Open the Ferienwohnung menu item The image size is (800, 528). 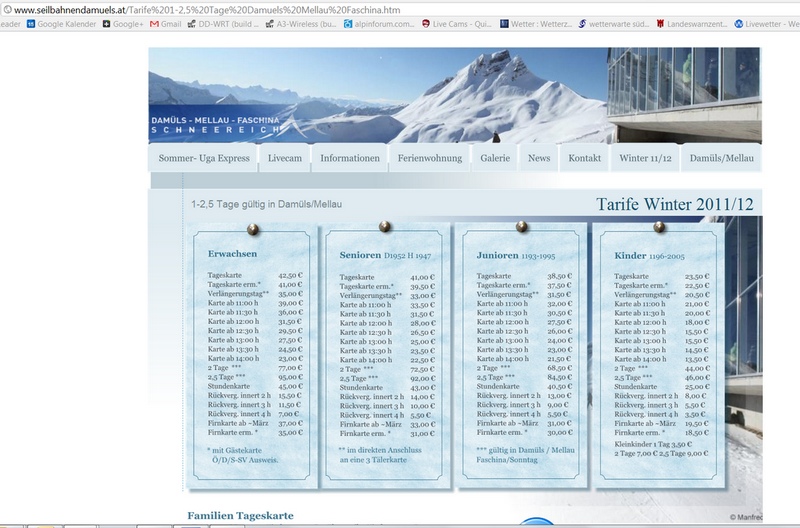pyautogui.click(x=431, y=159)
